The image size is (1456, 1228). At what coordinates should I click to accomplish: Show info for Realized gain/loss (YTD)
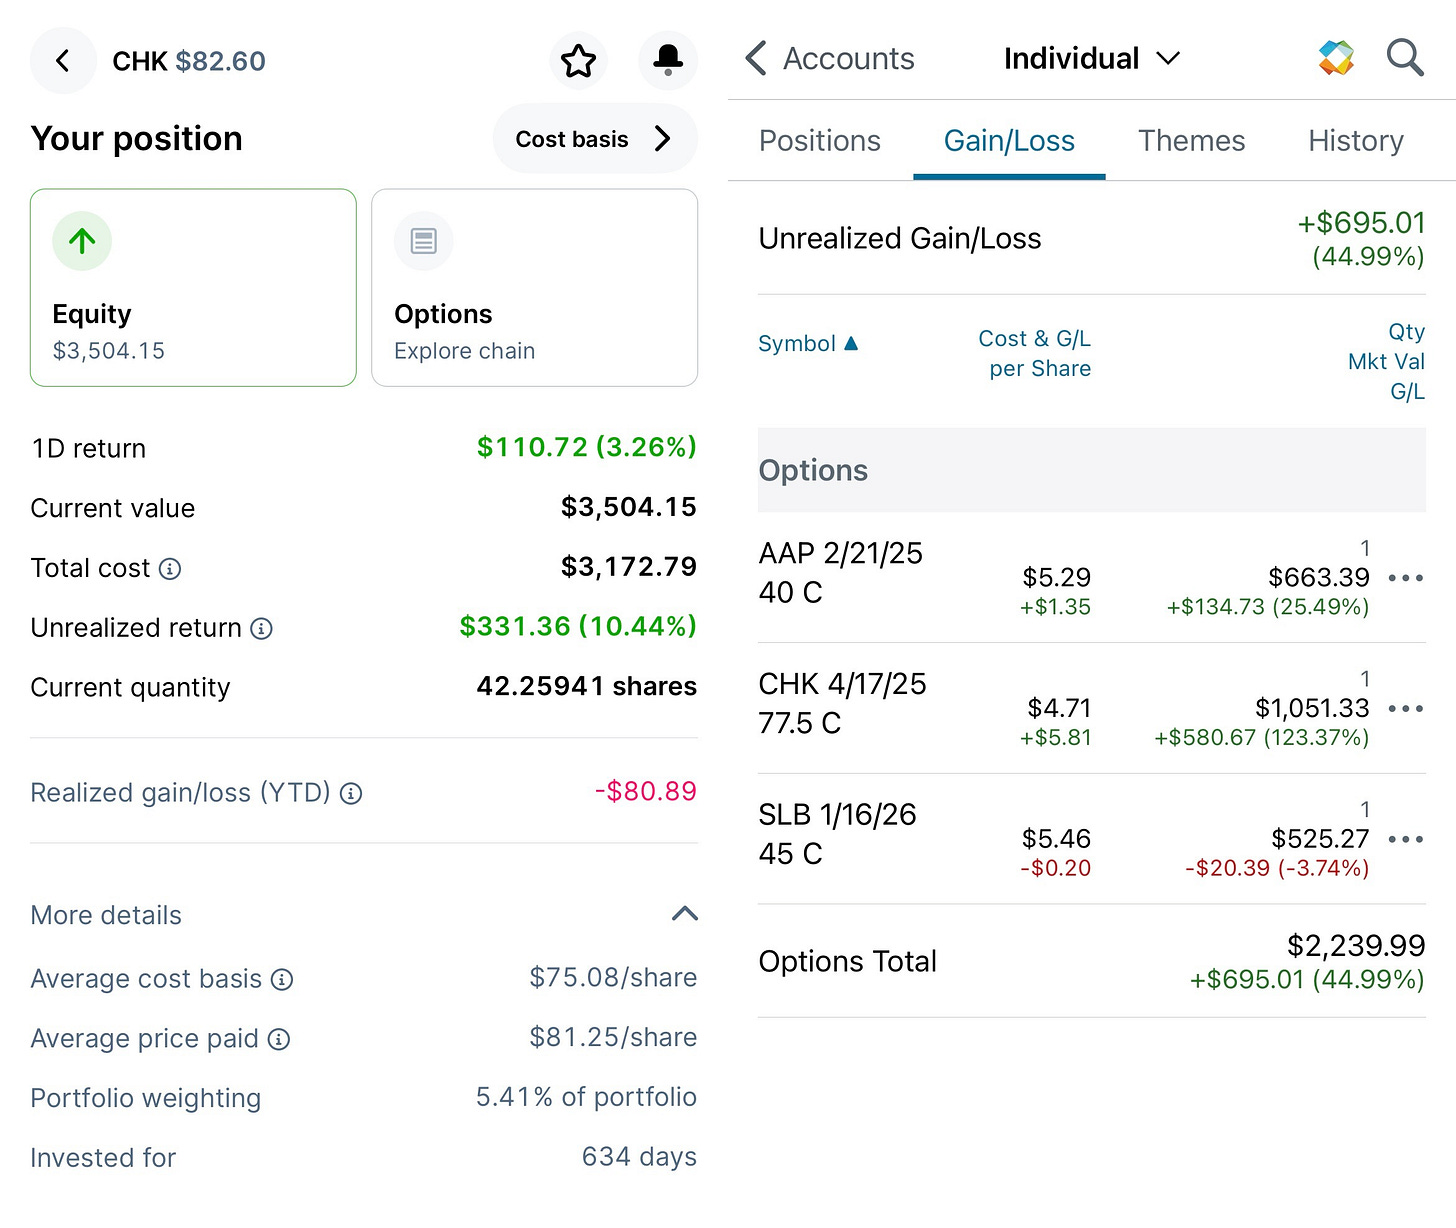click(351, 794)
